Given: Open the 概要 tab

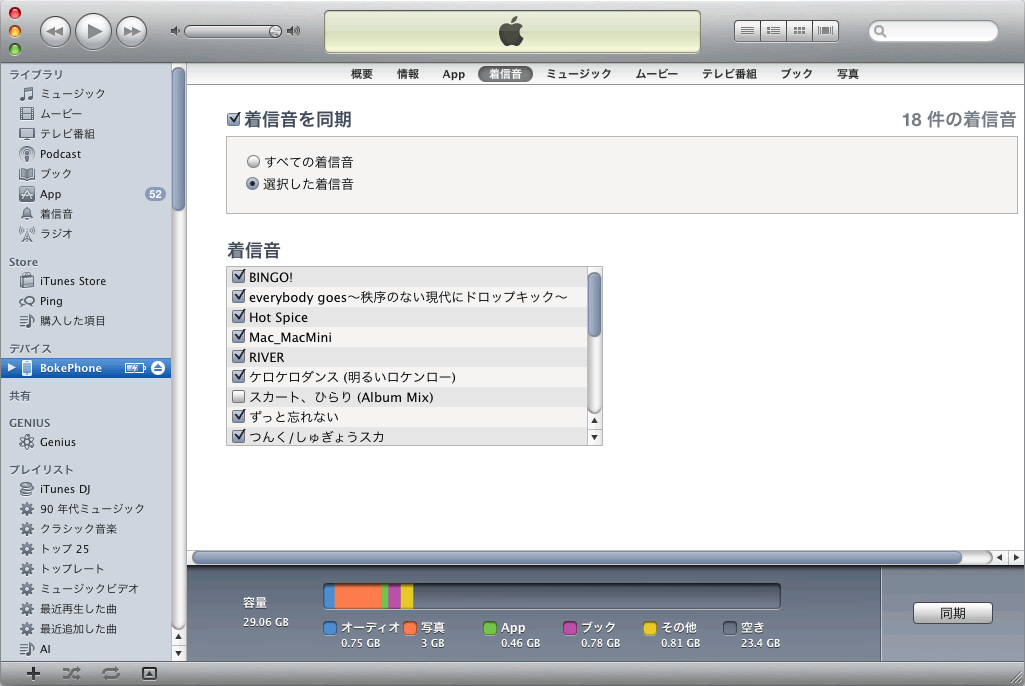Looking at the screenshot, I should pyautogui.click(x=361, y=74).
